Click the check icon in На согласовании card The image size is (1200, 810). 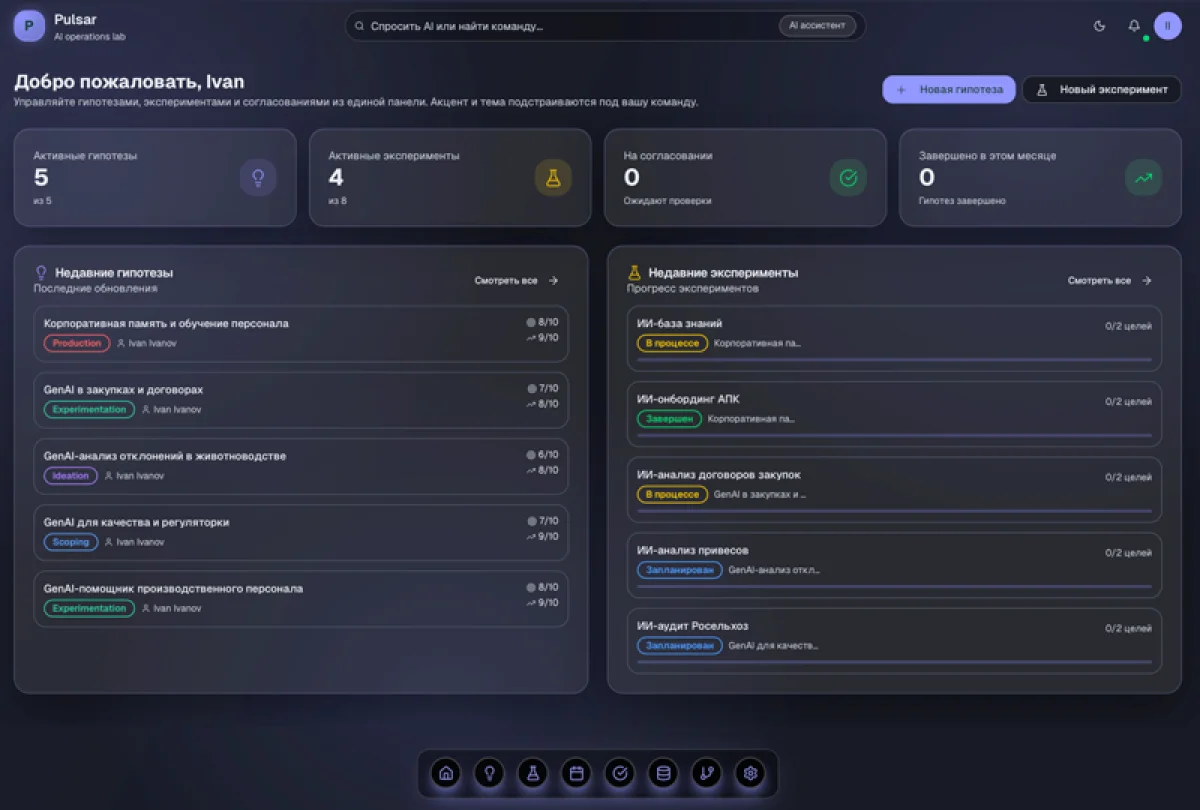click(x=848, y=178)
